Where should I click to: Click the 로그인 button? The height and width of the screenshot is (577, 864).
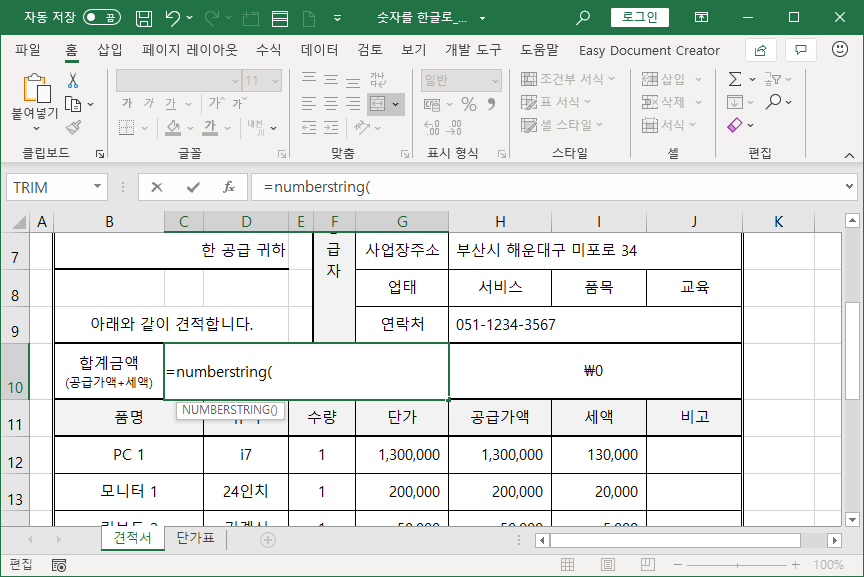640,17
